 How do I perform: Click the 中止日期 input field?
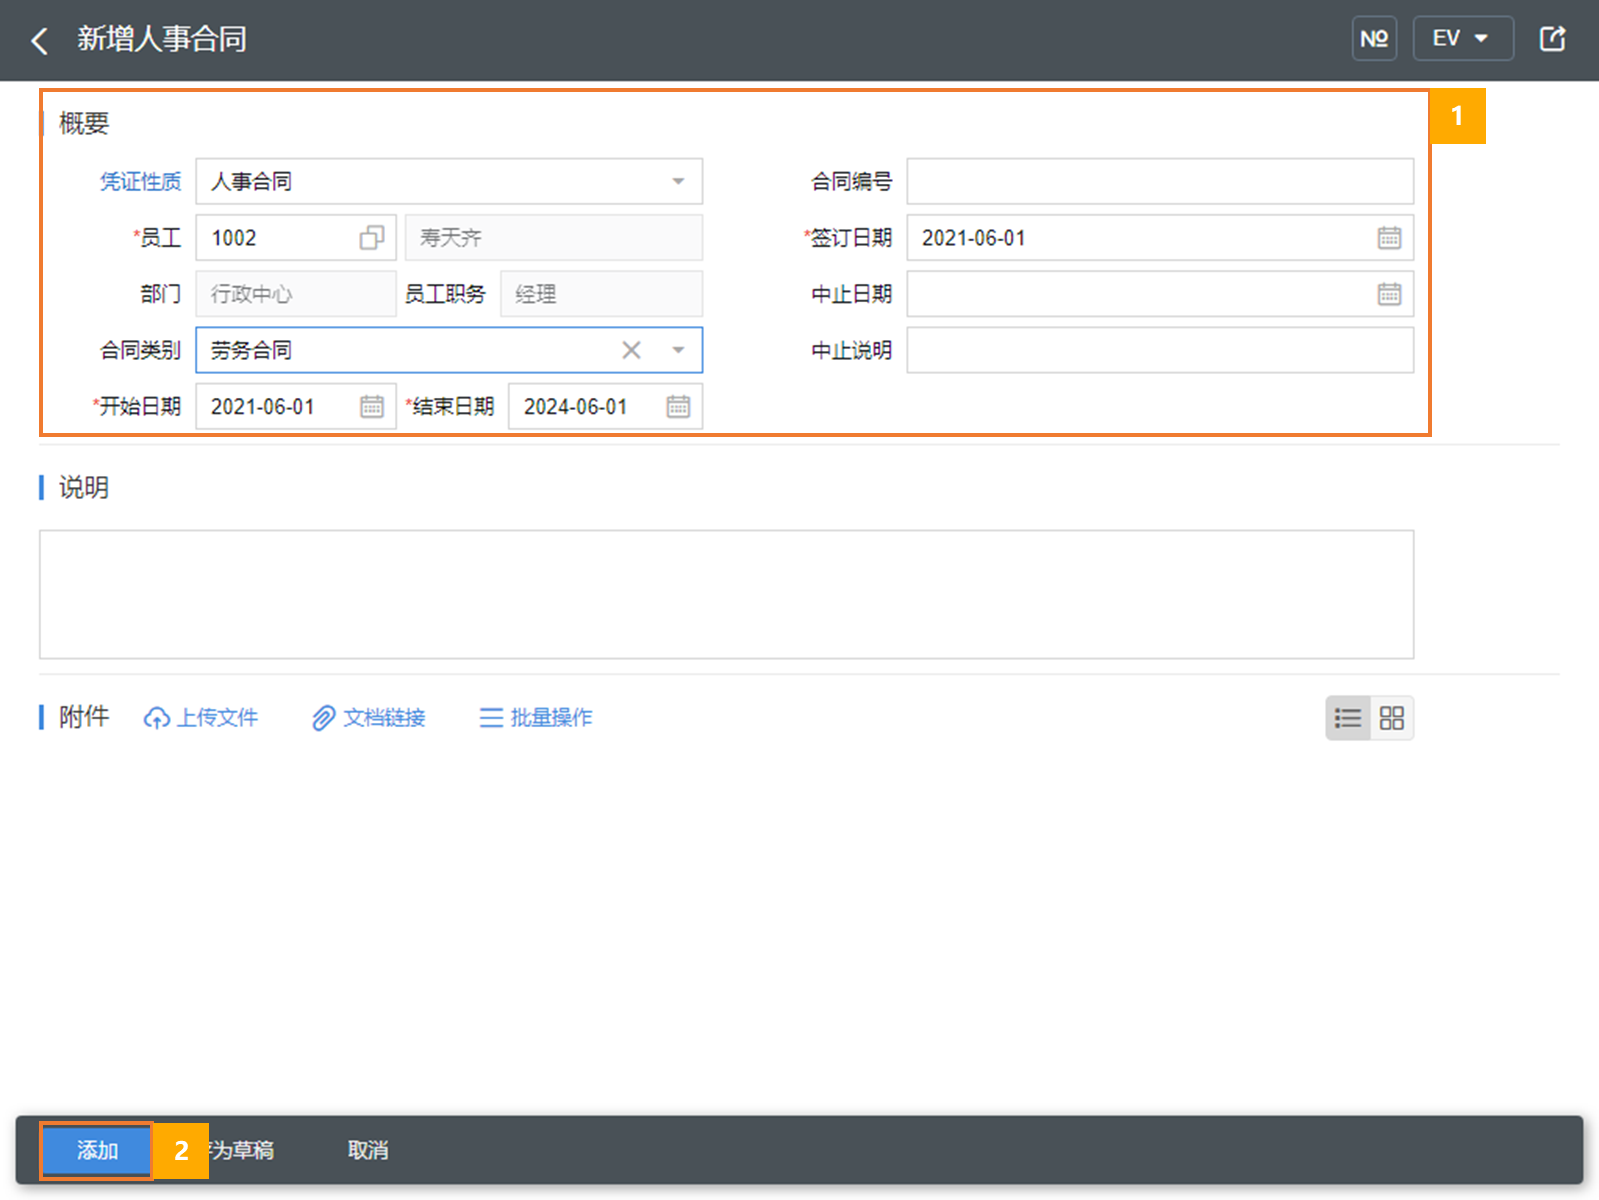1160,294
